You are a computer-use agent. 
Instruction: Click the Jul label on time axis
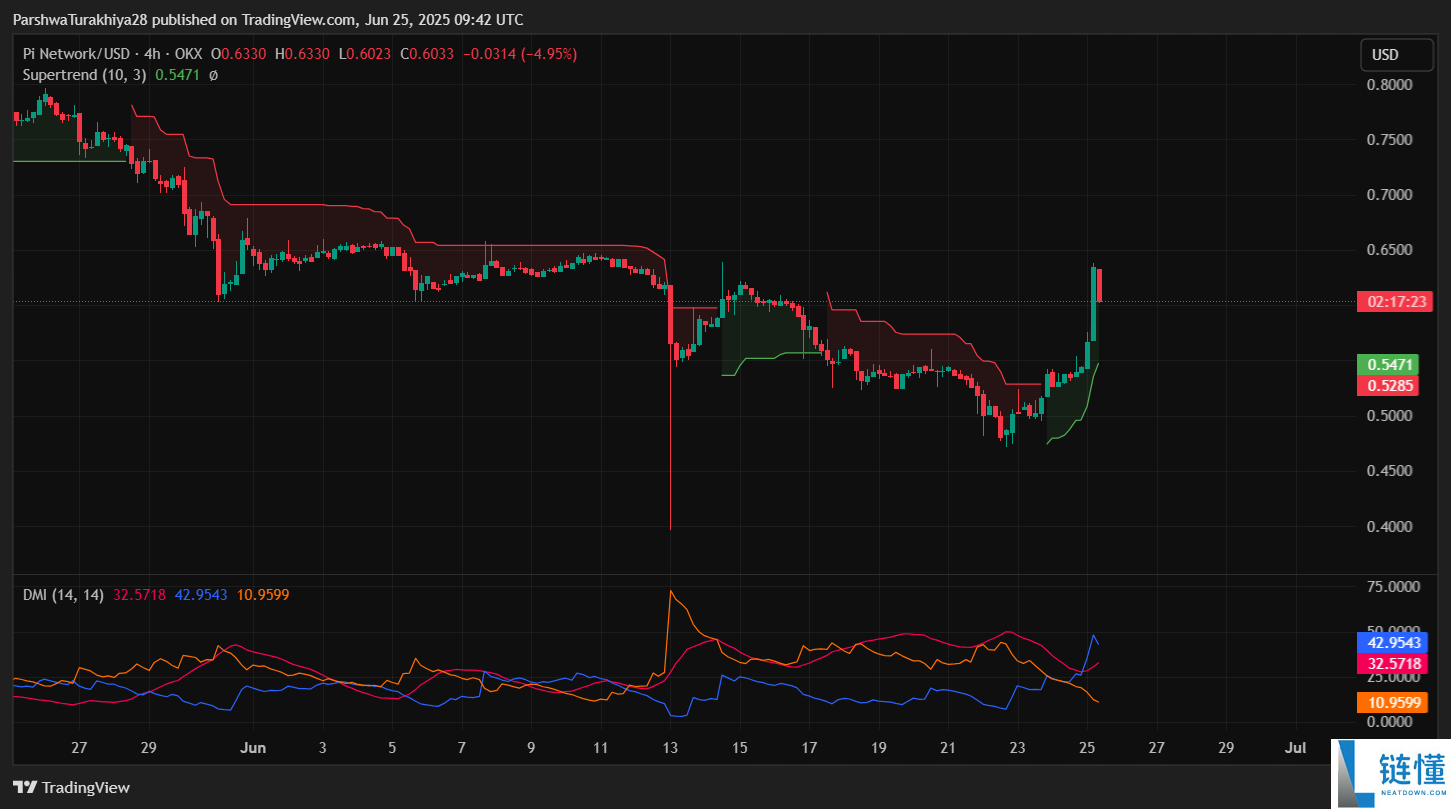(1295, 747)
